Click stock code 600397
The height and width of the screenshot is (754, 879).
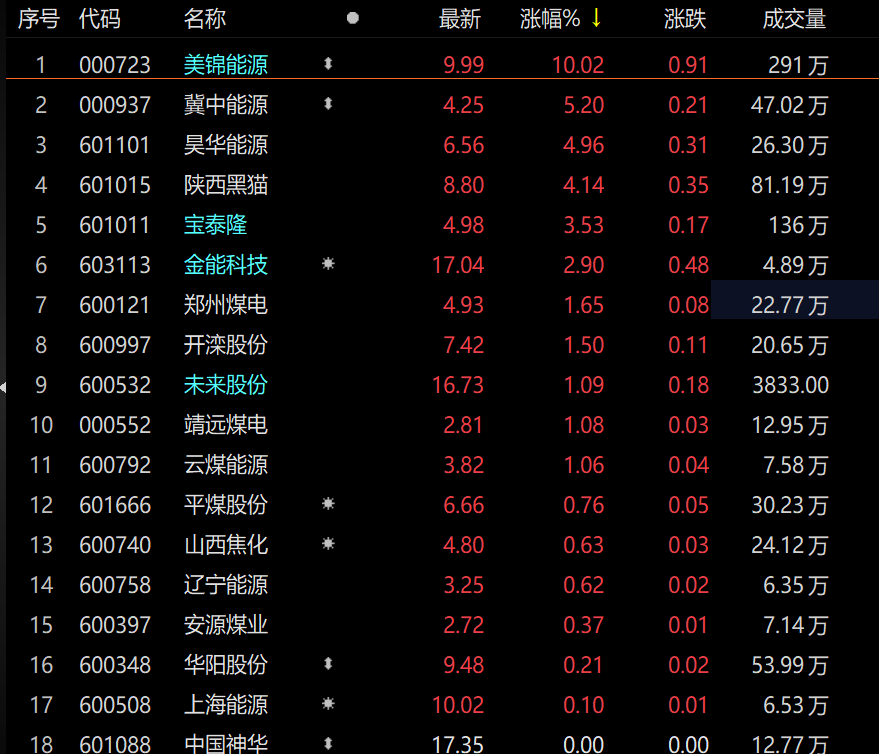coord(115,625)
